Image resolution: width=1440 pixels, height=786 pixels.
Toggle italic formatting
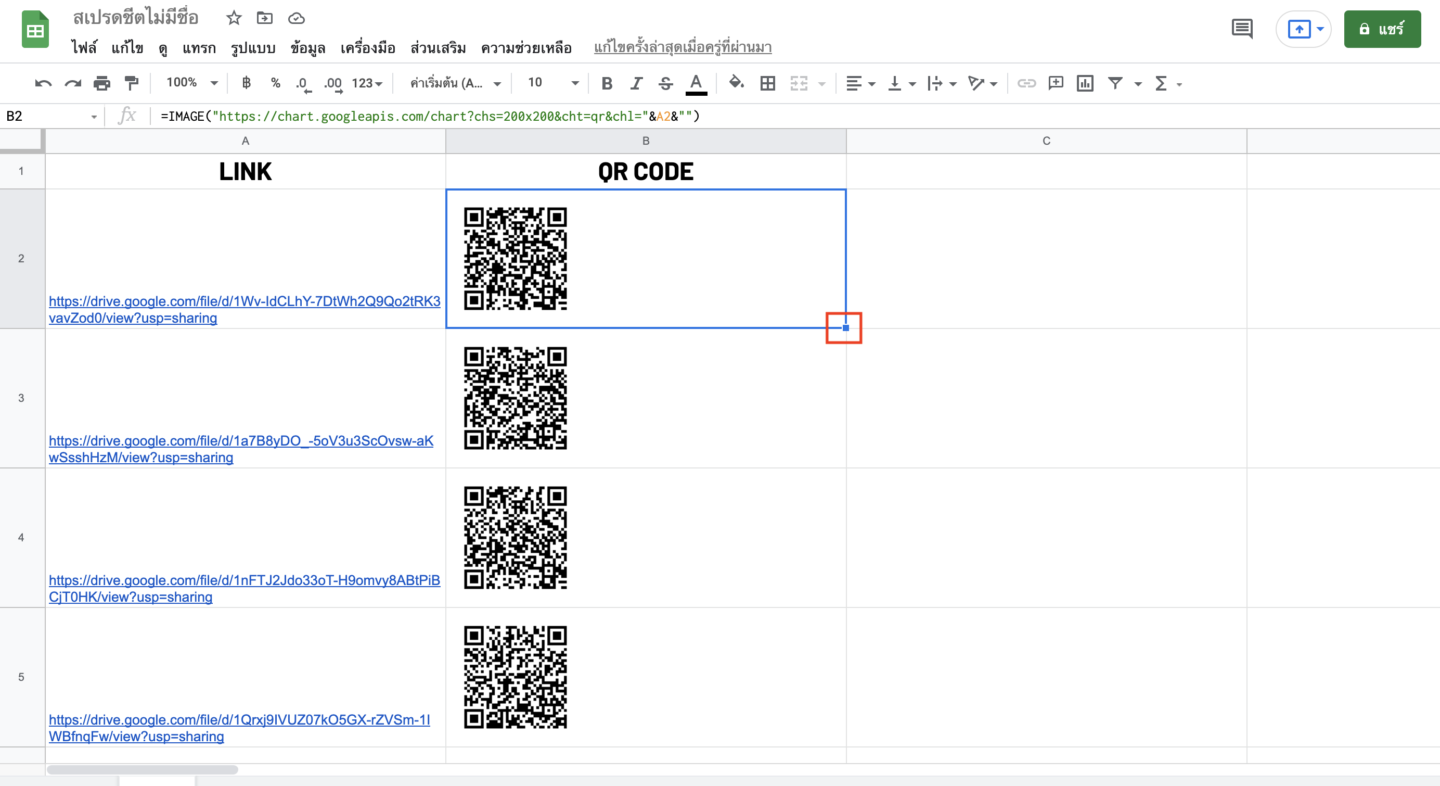coord(636,83)
